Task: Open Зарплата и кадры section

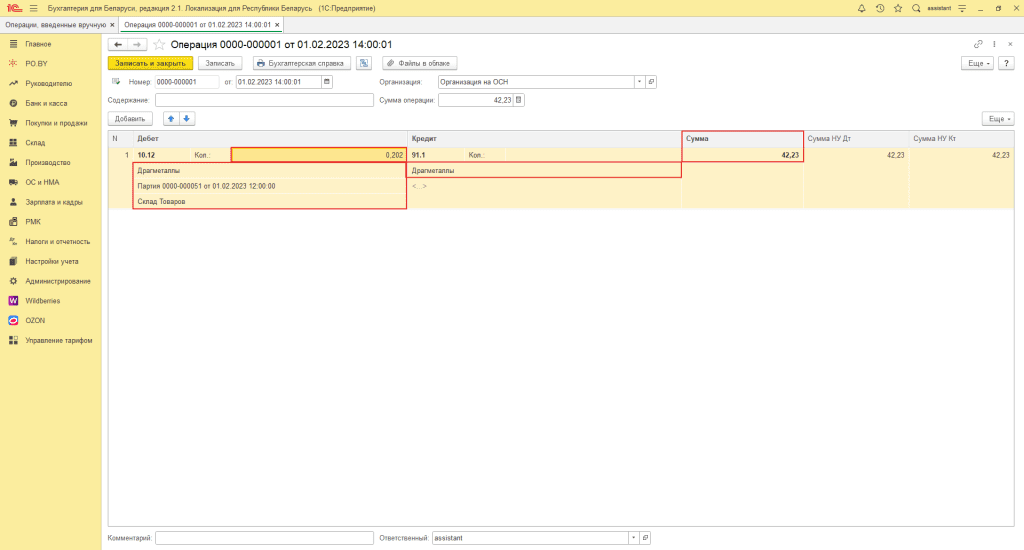Action: [54, 202]
